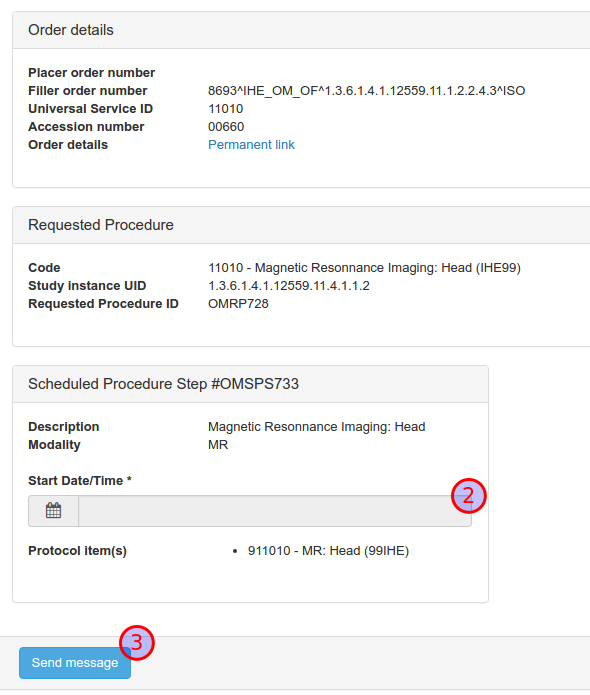The image size is (590, 695).
Task: Click the Description value in scheduled step
Action: [x=316, y=427]
